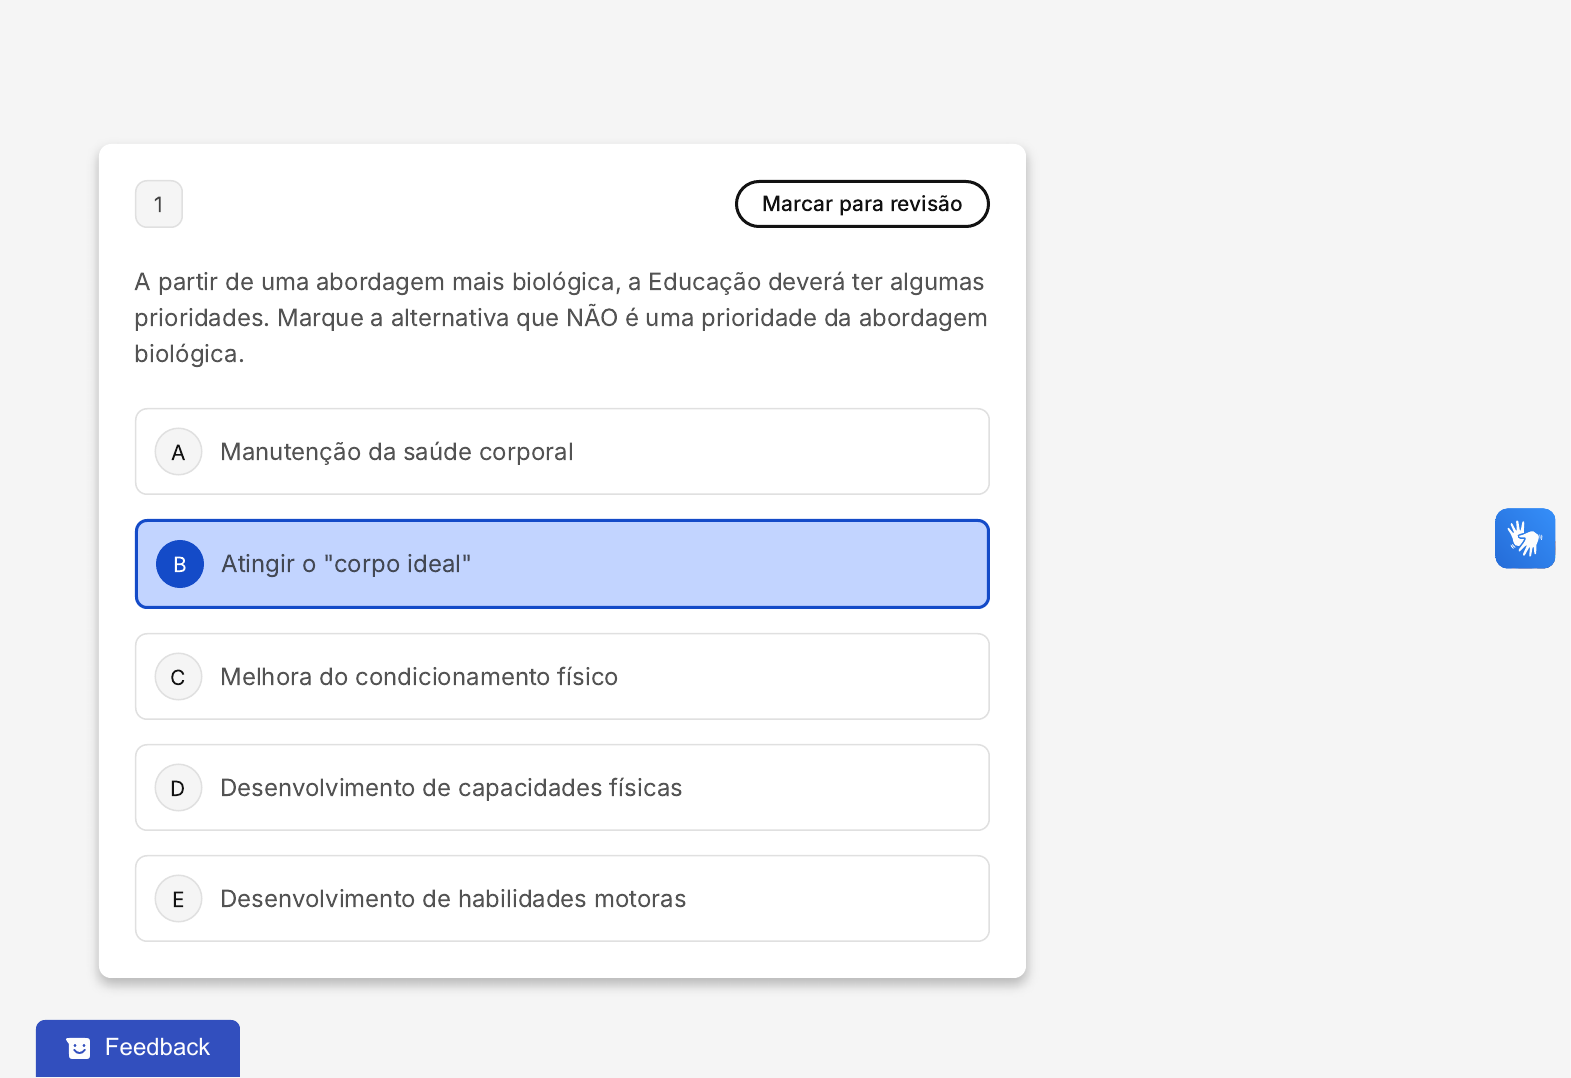Select the letter D option circle
Viewport: 1571px width, 1078px height.
(178, 788)
